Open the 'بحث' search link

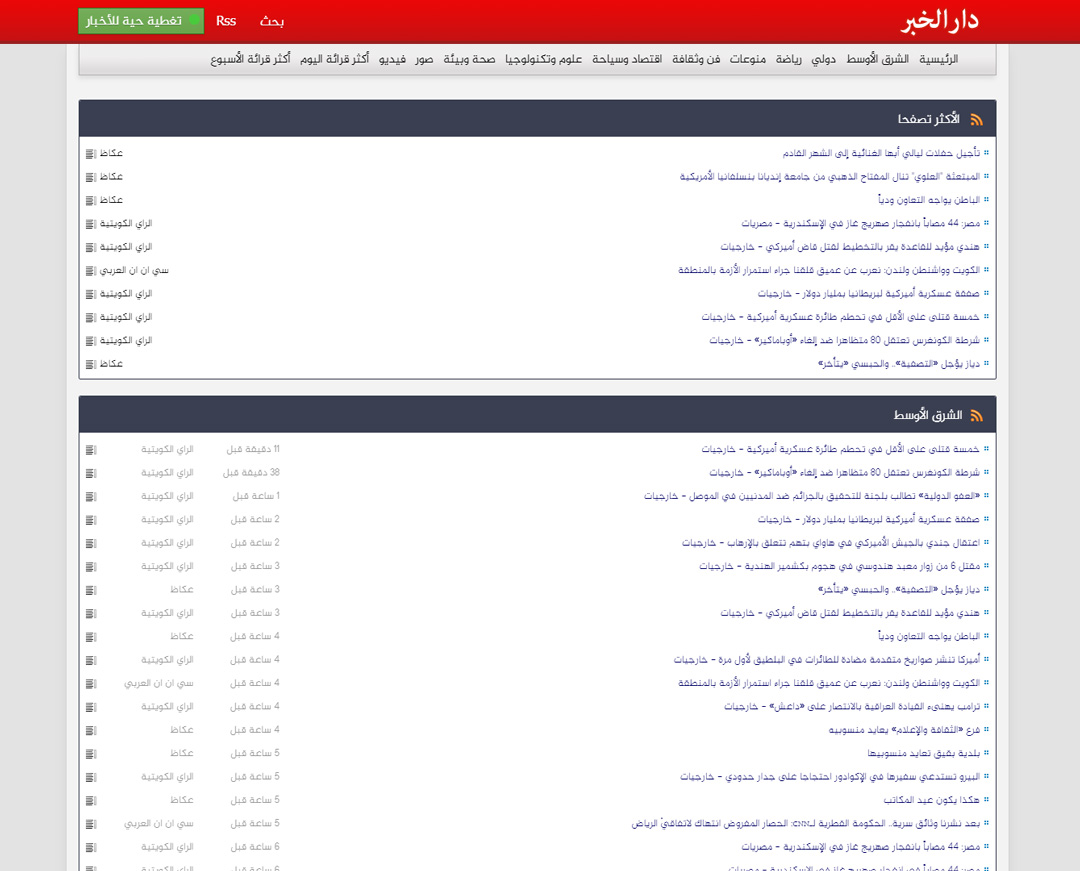click(x=272, y=21)
